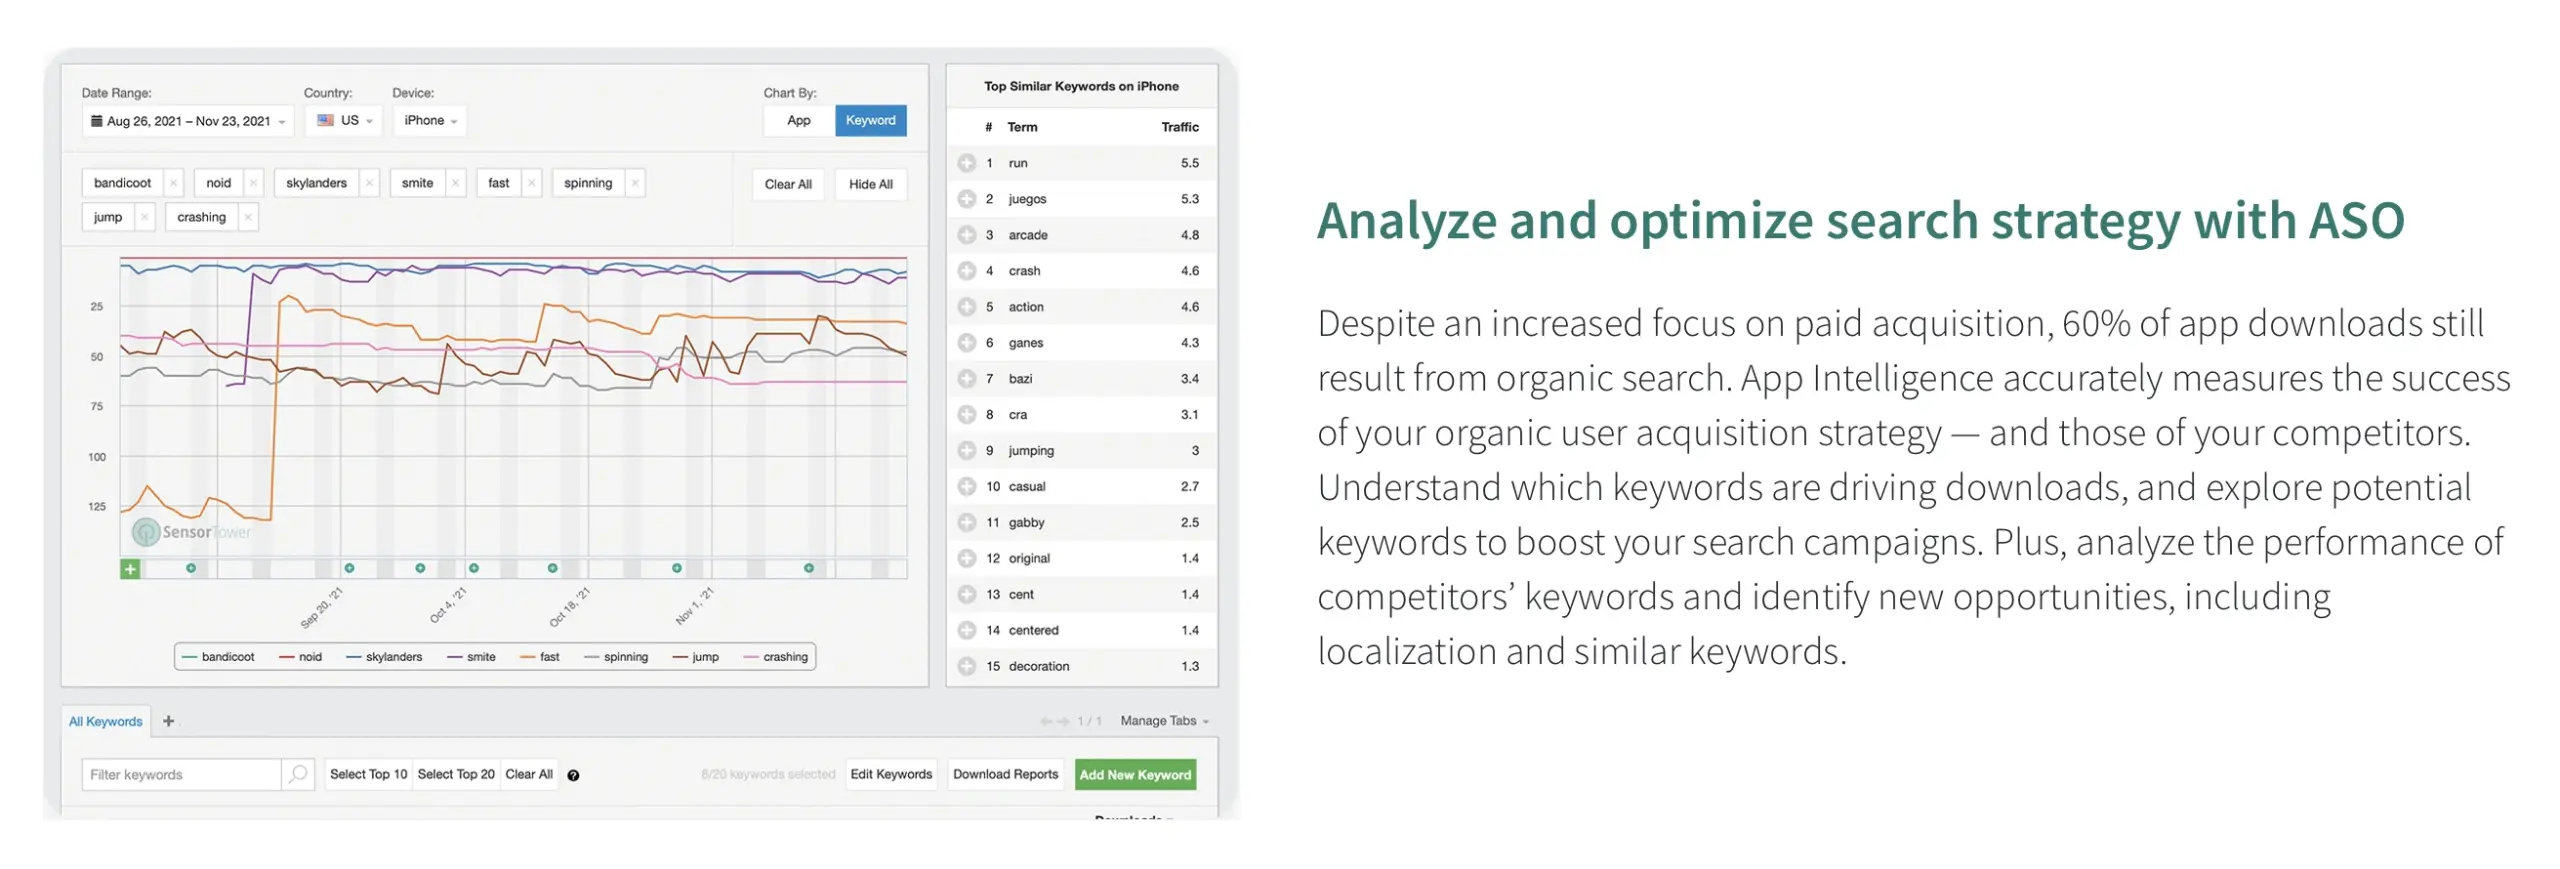Add a new tab with plus icon
Viewport: 2560px width, 869px height.
[168, 720]
